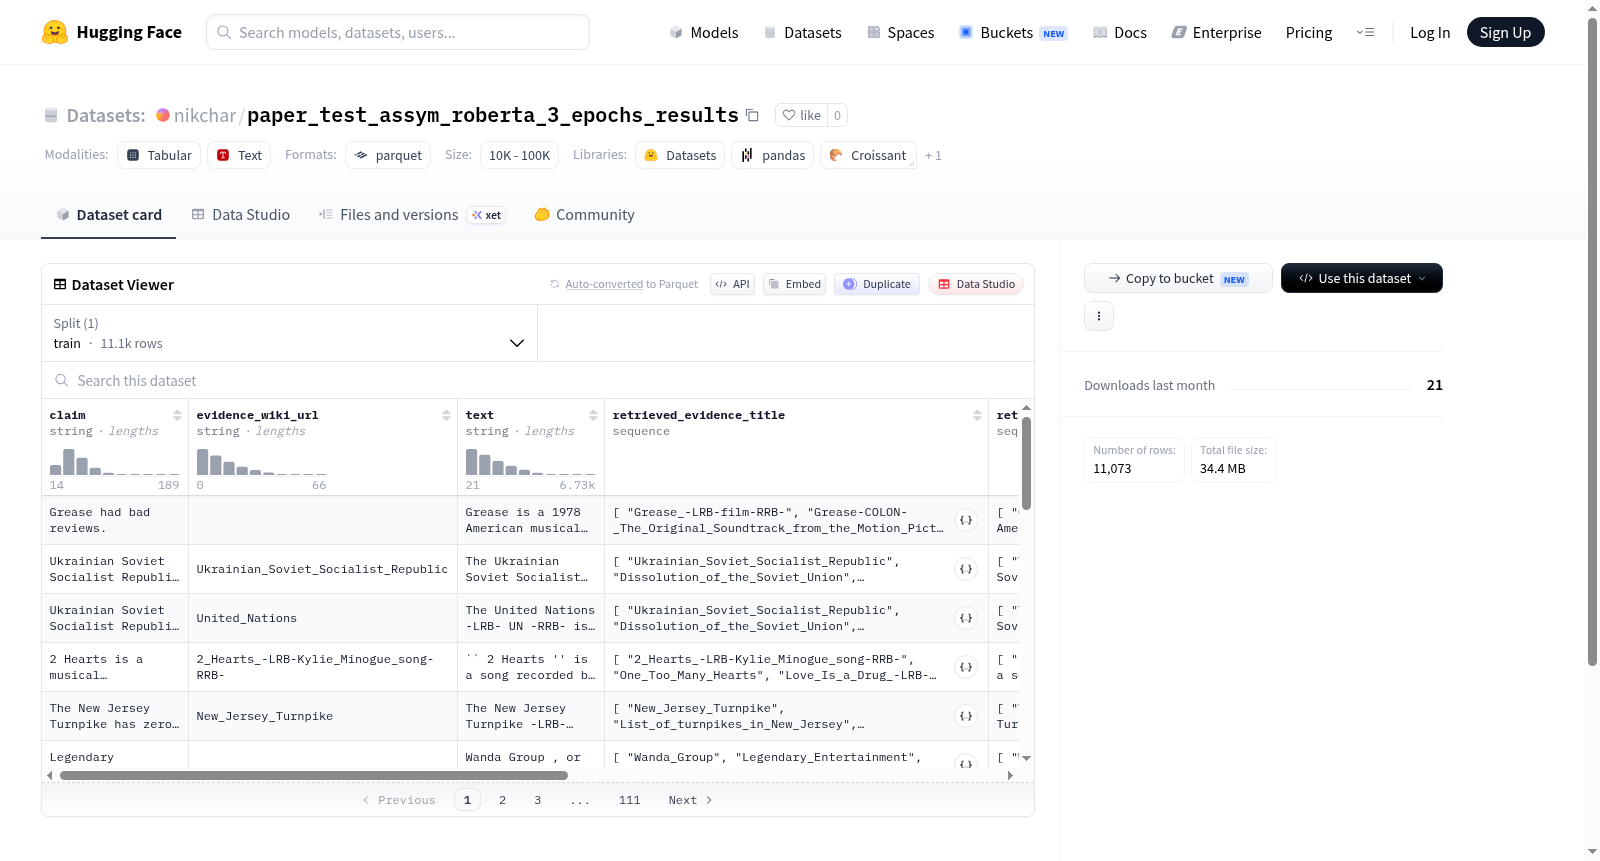
Task: Open Use this dataset dropdown
Action: (x=1361, y=278)
